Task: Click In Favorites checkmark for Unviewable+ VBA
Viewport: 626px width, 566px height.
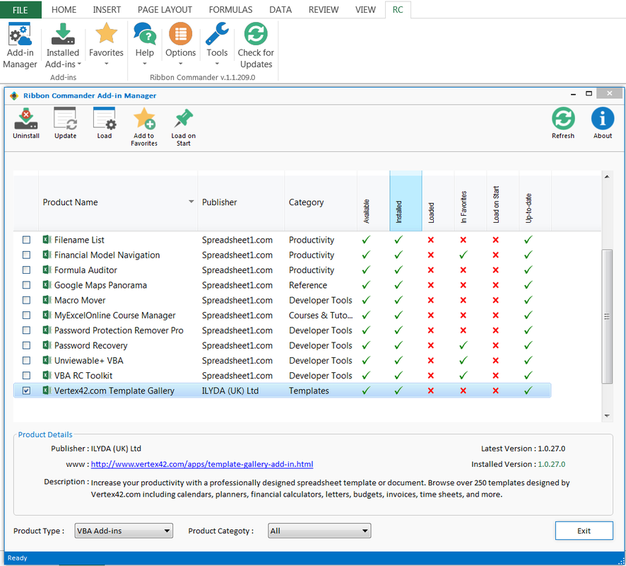Action: tap(463, 360)
